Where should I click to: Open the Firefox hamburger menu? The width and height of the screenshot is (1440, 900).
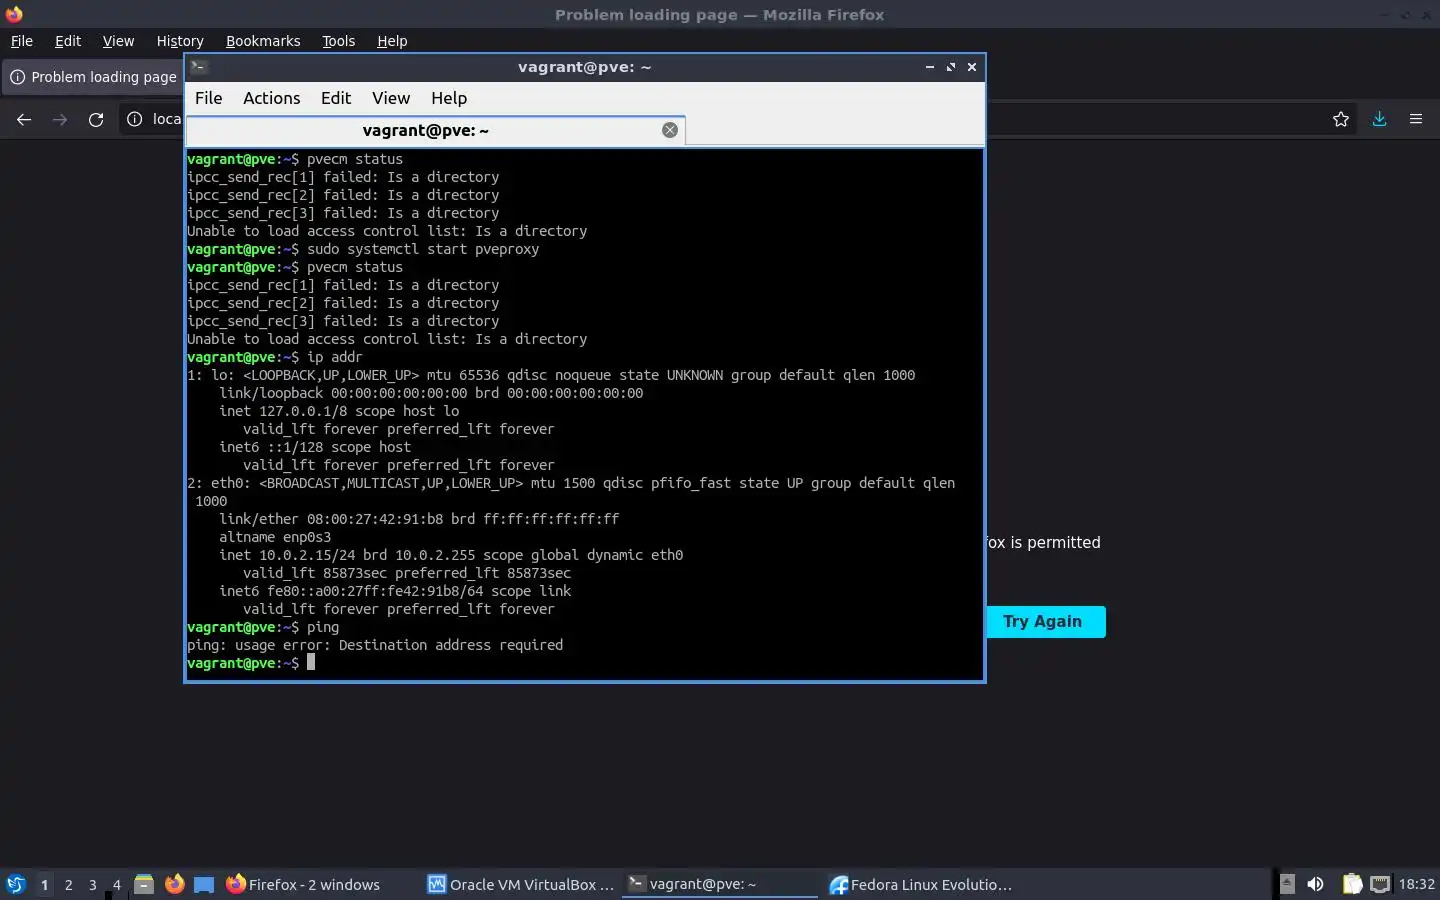(1416, 119)
